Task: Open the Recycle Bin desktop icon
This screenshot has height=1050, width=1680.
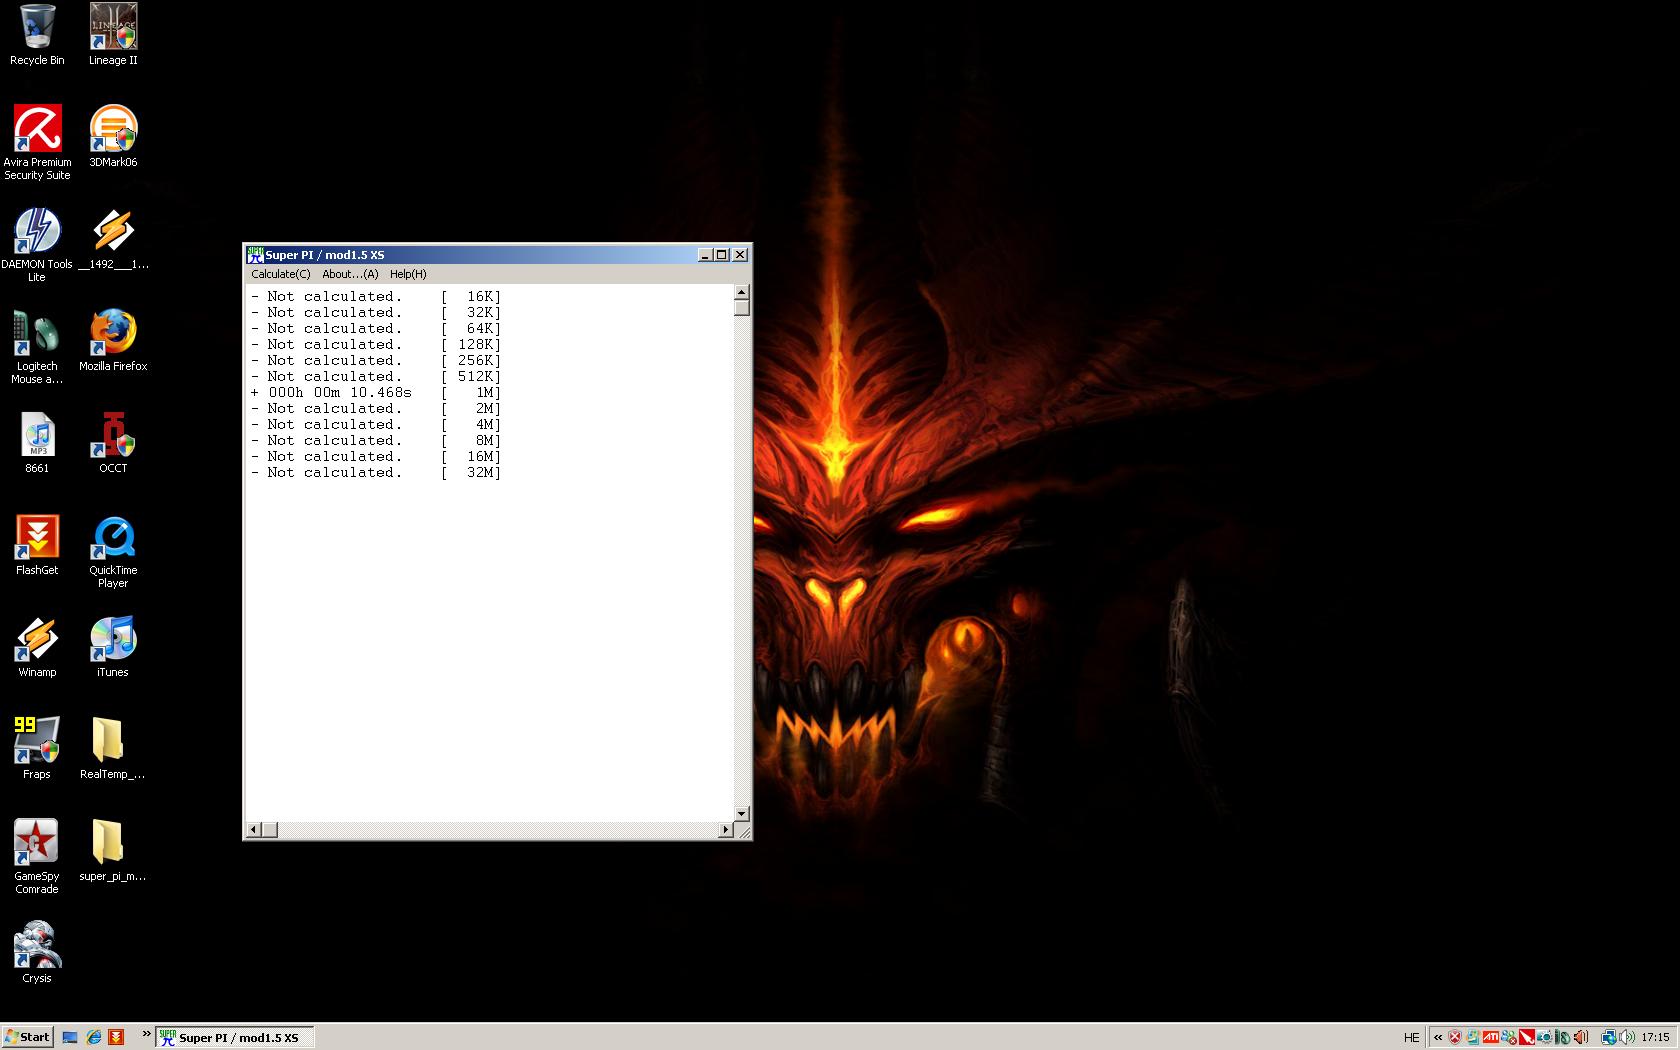Action: 37,35
